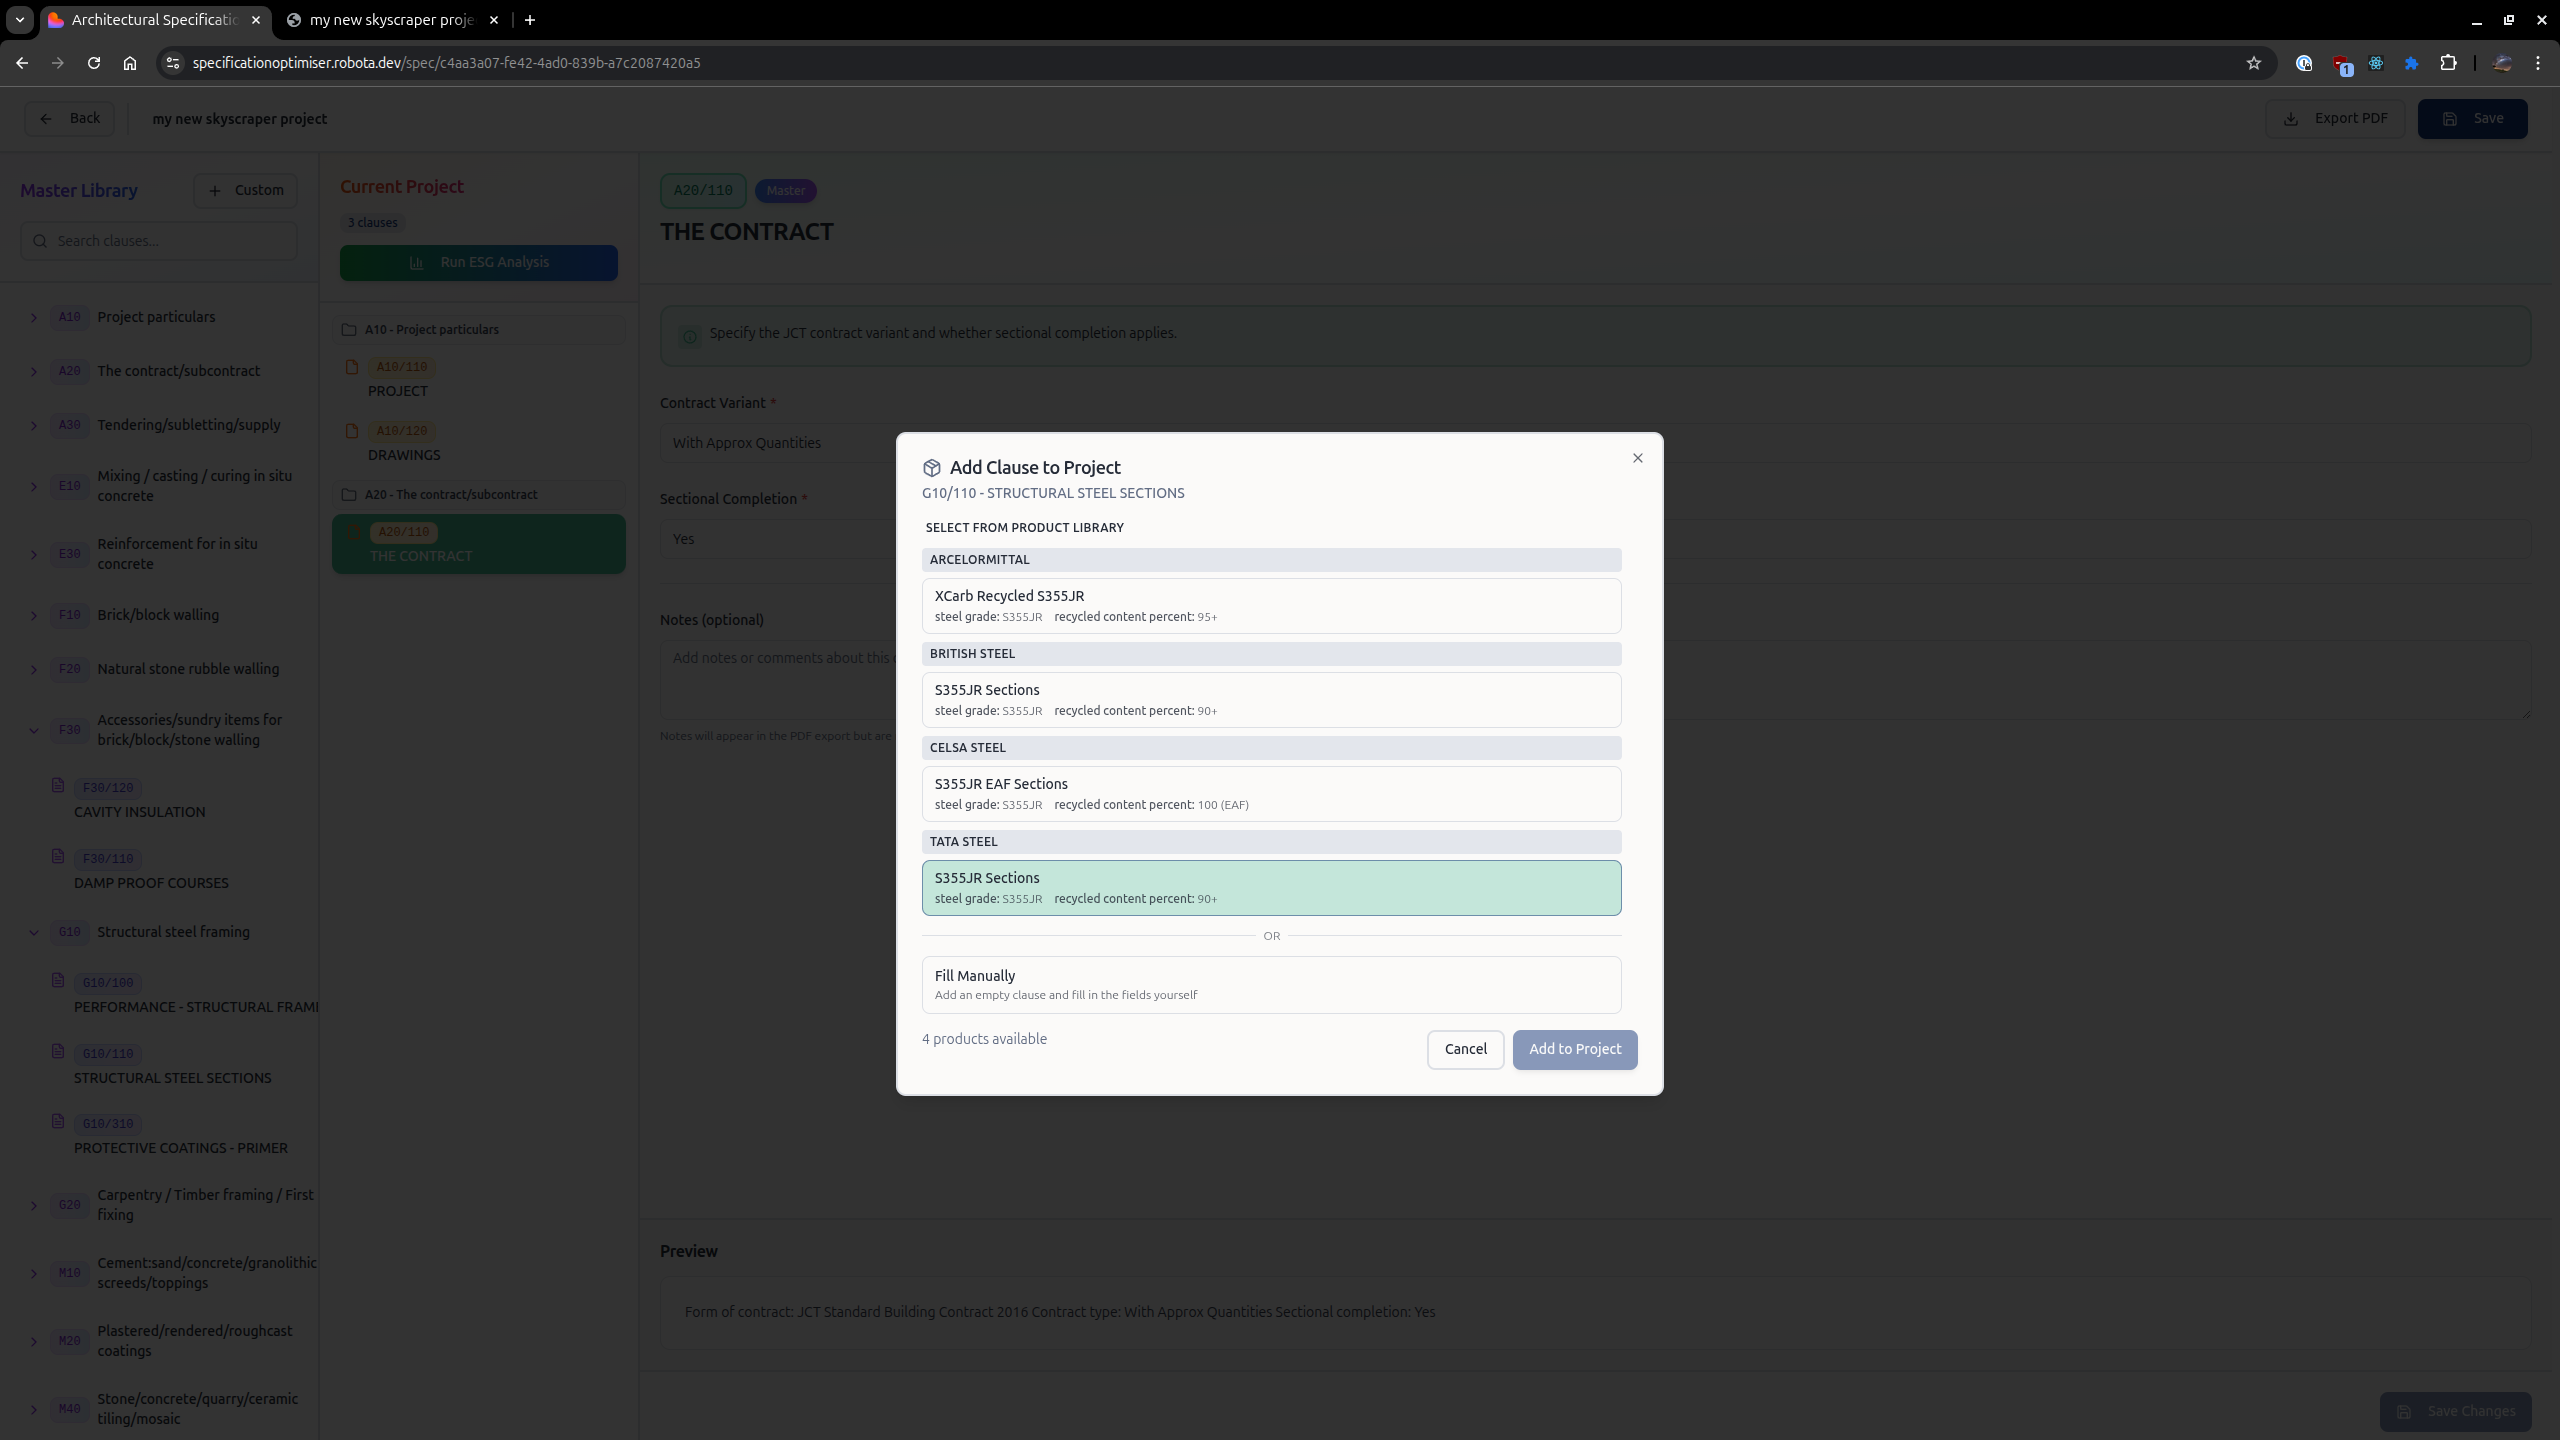Expand the E10 Mixing/casting concrete section
Screen dimensions: 2560x1440
click(x=34, y=487)
